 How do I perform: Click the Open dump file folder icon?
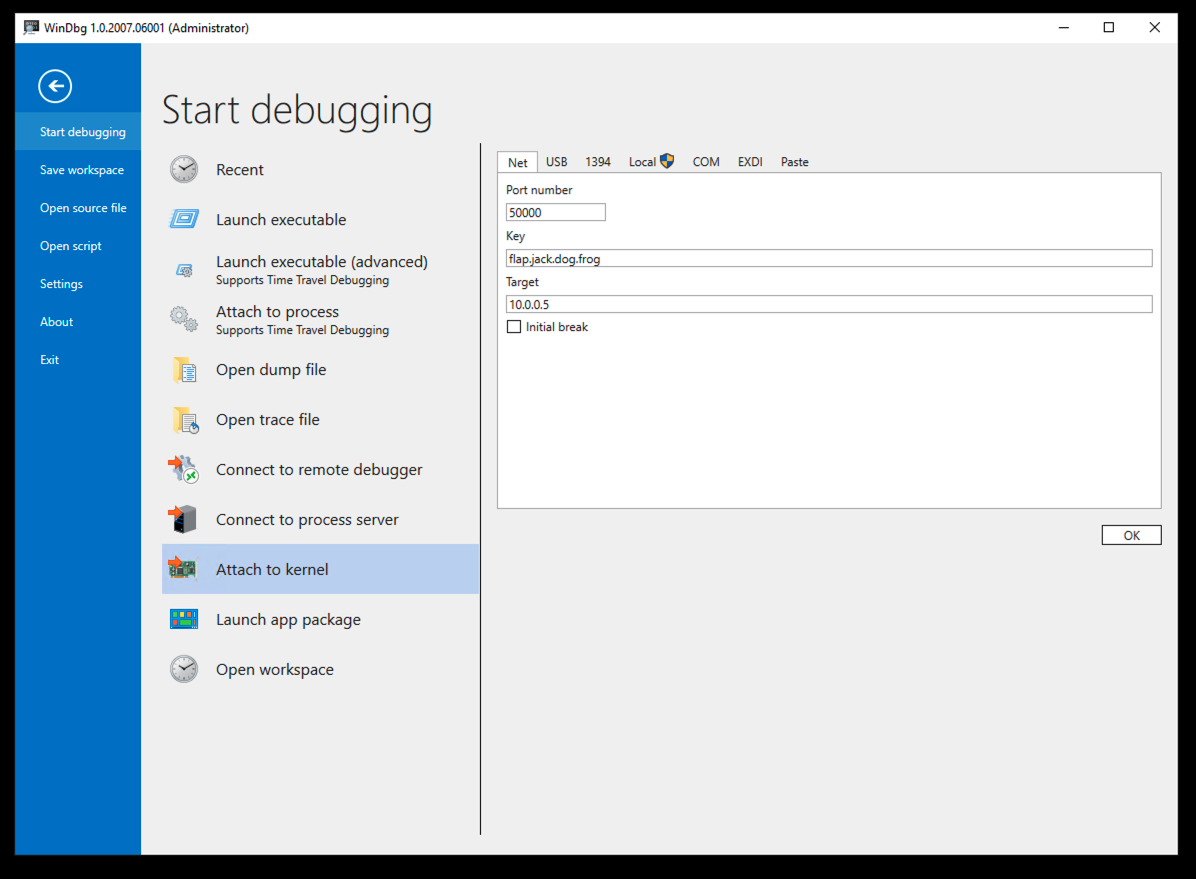pos(184,370)
